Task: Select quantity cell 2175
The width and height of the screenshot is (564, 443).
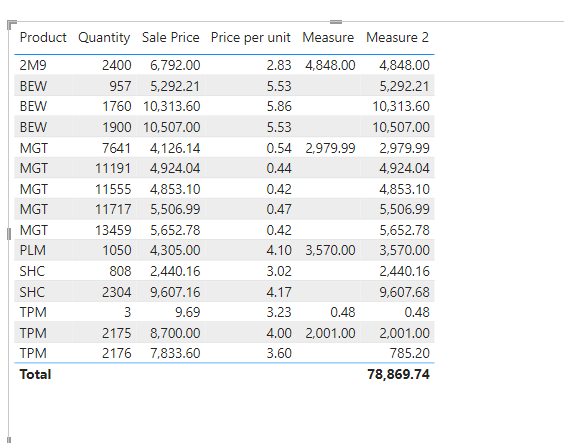Action: tap(117, 333)
